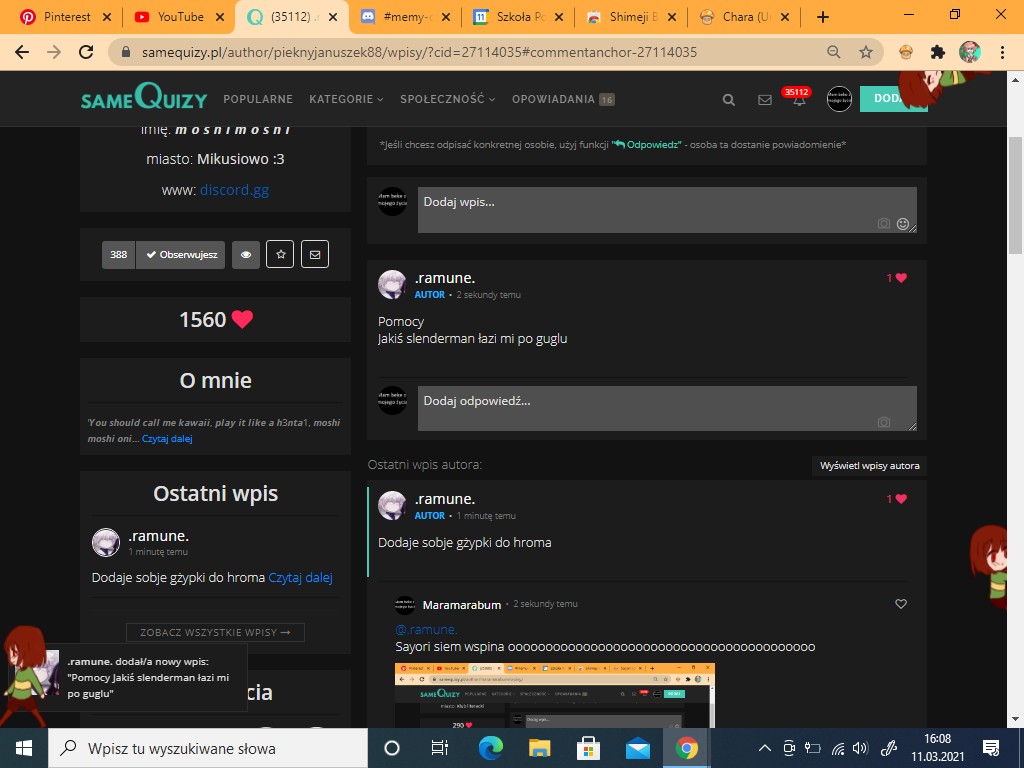Toggle the Obserwujesz follow button

pyautogui.click(x=181, y=255)
